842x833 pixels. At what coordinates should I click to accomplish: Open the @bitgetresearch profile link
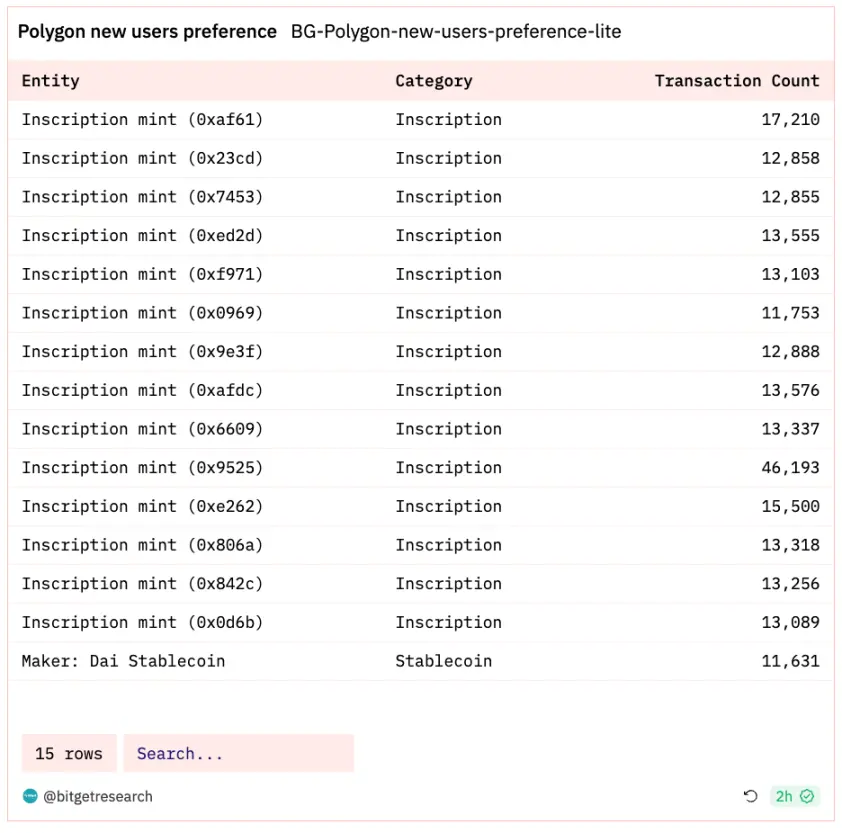(x=98, y=796)
